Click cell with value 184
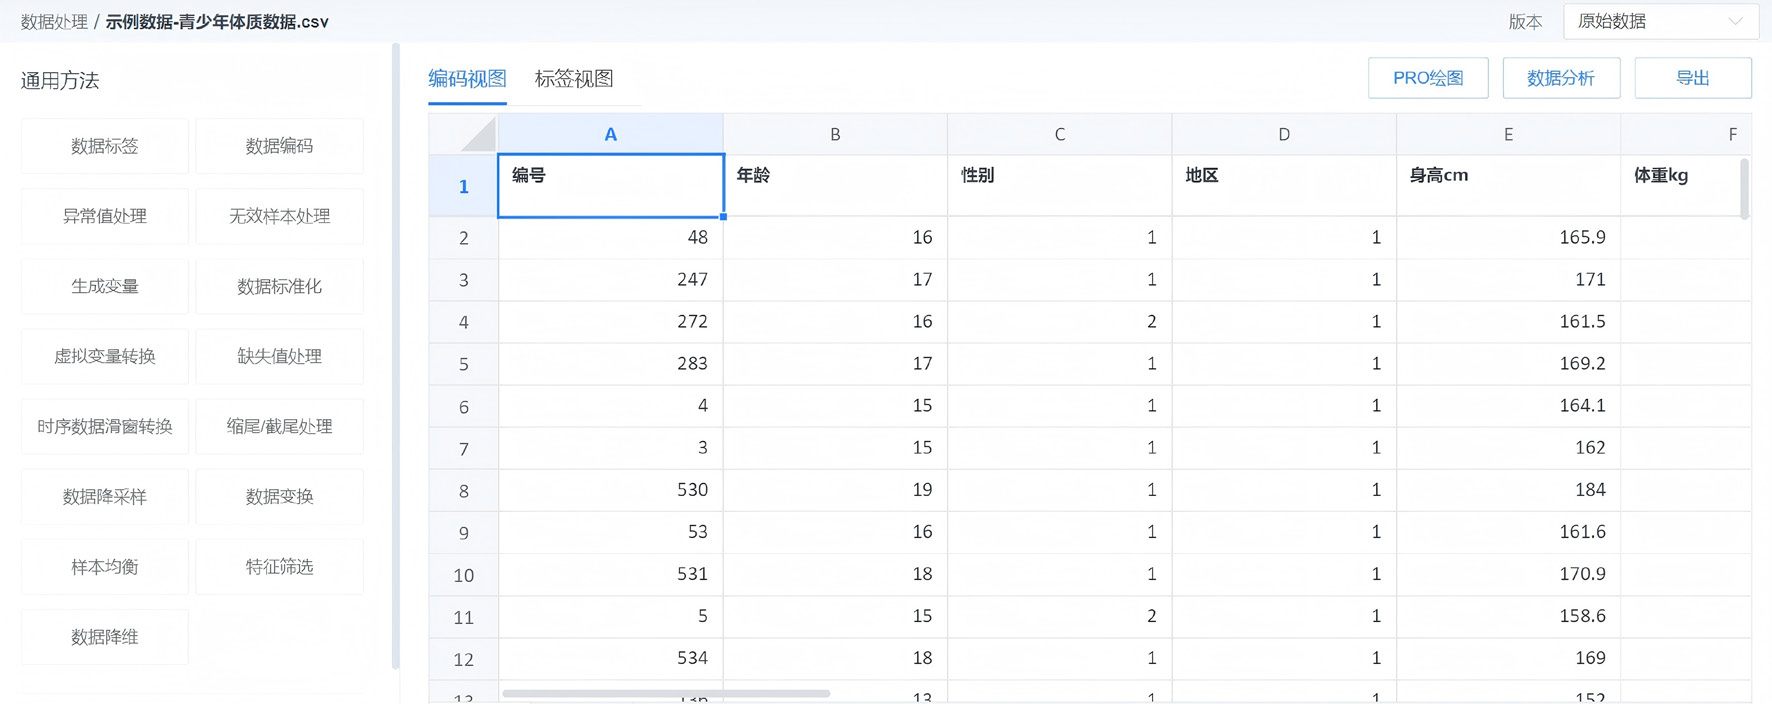The image size is (1772, 704). [x=1508, y=490]
